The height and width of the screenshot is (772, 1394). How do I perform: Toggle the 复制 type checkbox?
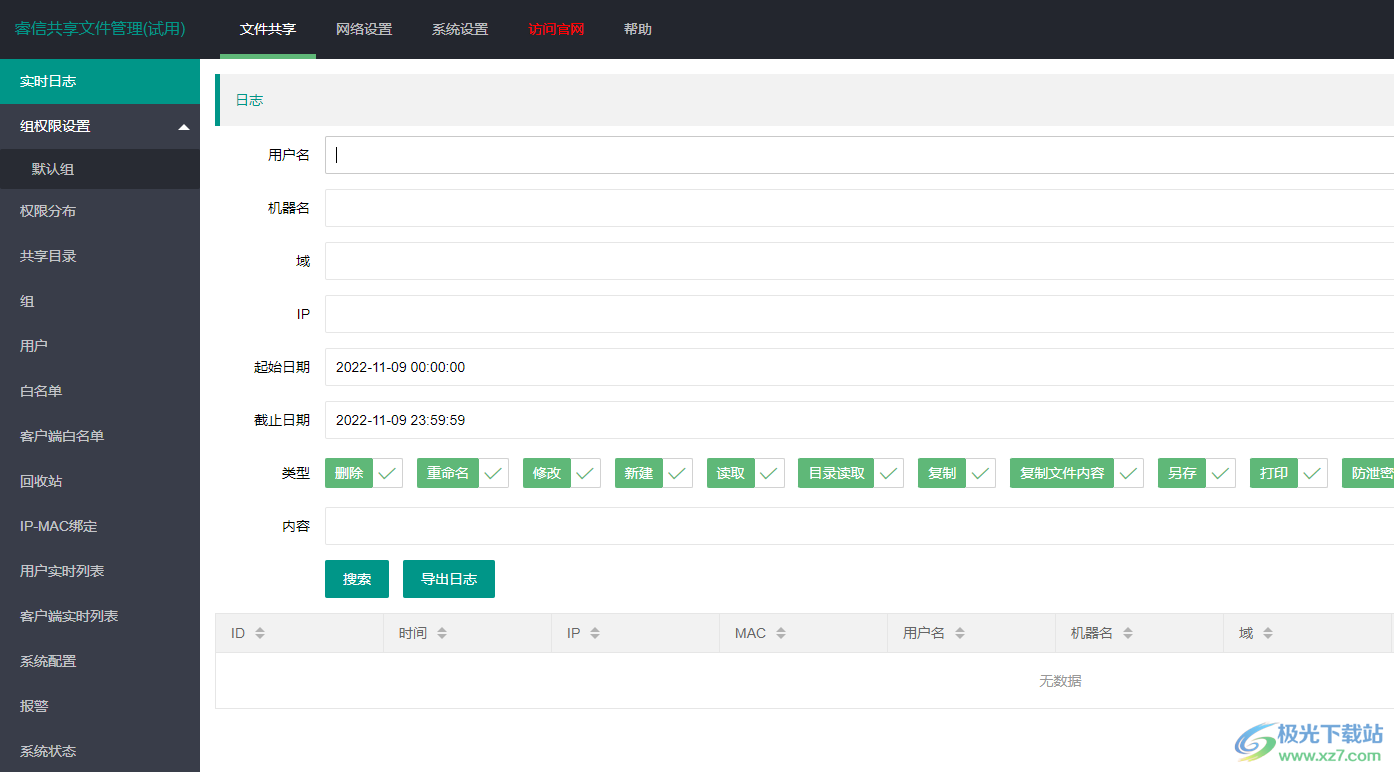coord(957,473)
